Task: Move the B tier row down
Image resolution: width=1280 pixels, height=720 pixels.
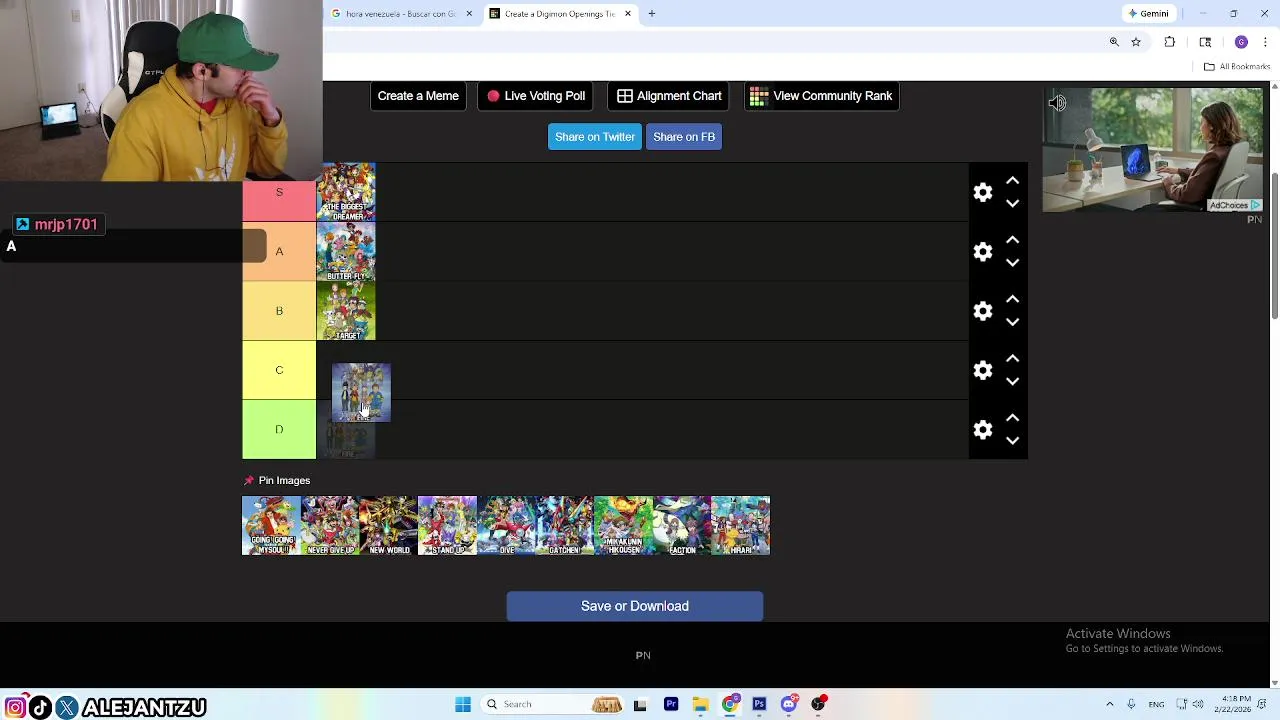Action: tap(1012, 322)
